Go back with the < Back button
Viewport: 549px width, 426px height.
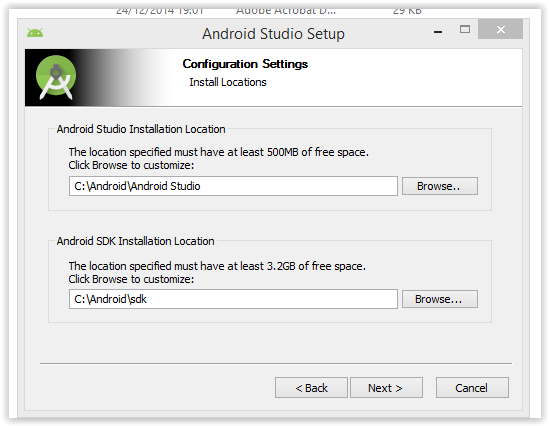311,387
